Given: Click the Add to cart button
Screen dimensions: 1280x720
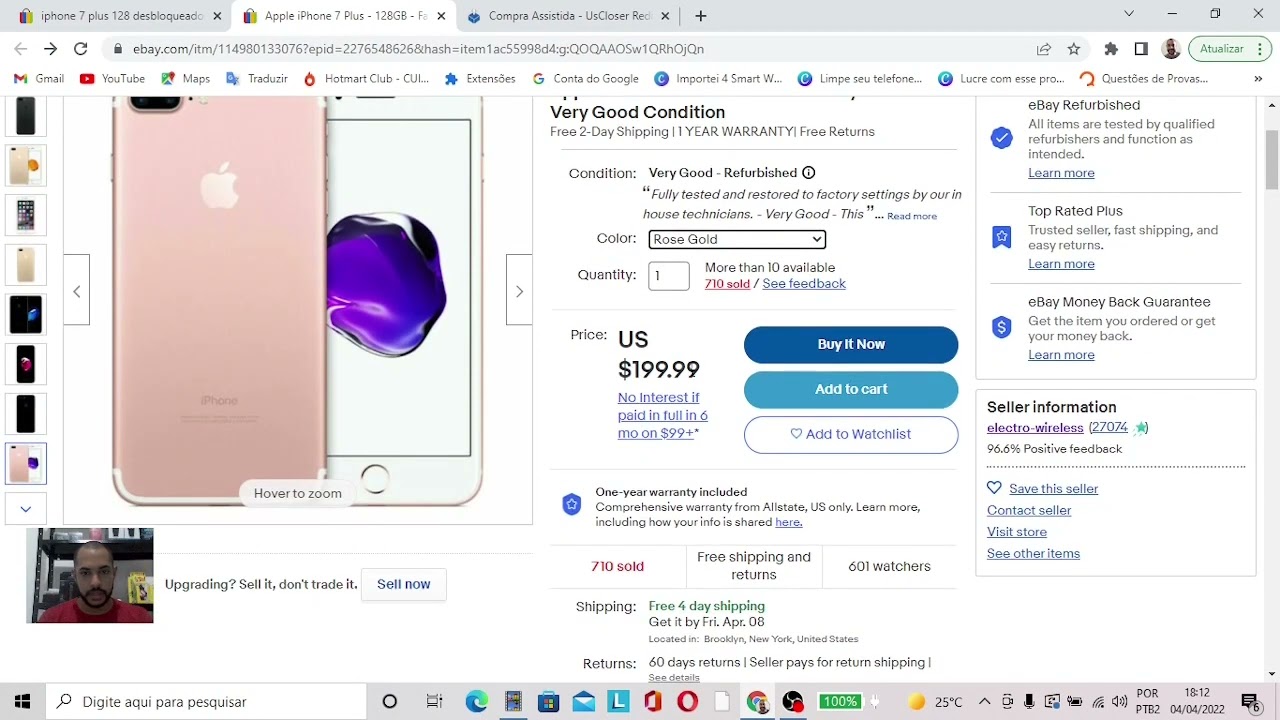Looking at the screenshot, I should click(851, 389).
